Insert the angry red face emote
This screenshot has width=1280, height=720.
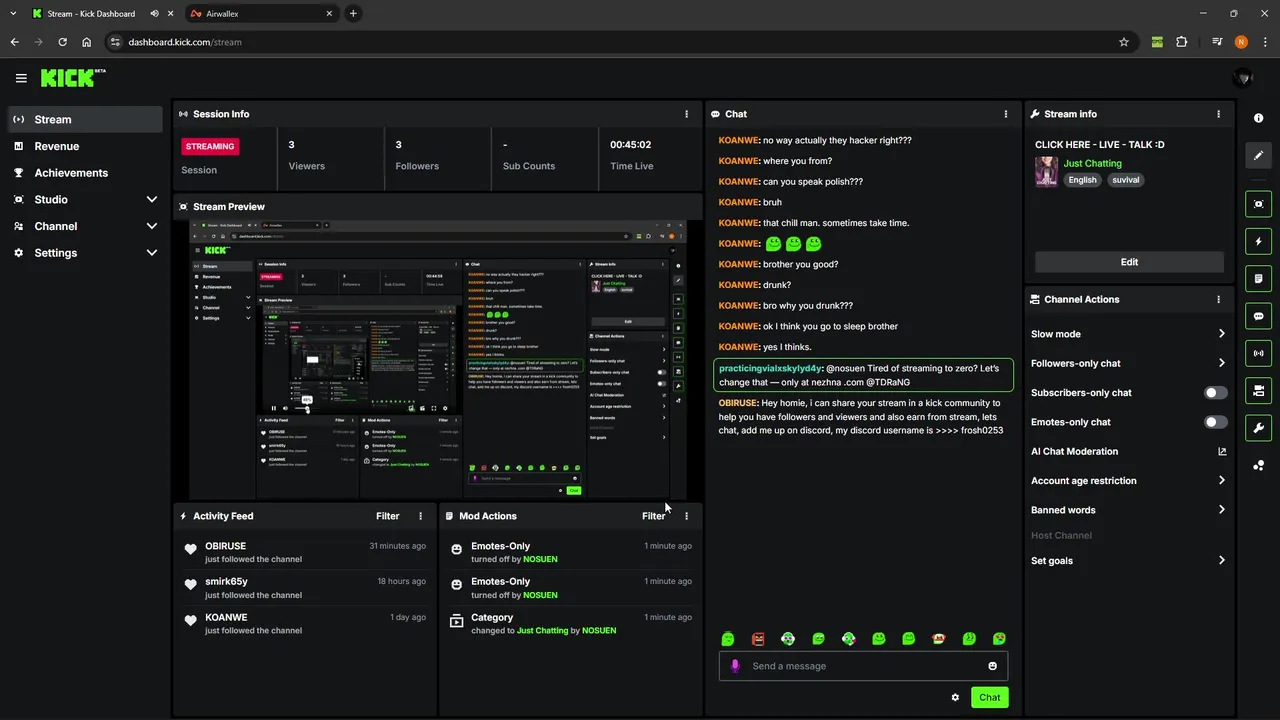coord(758,639)
